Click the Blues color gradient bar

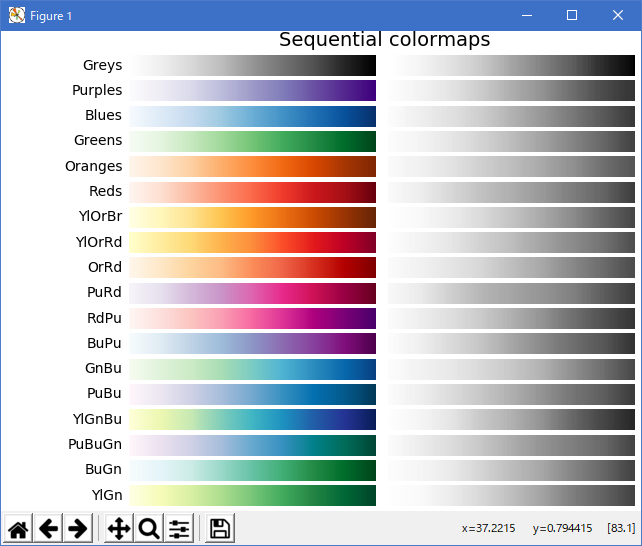coord(253,116)
